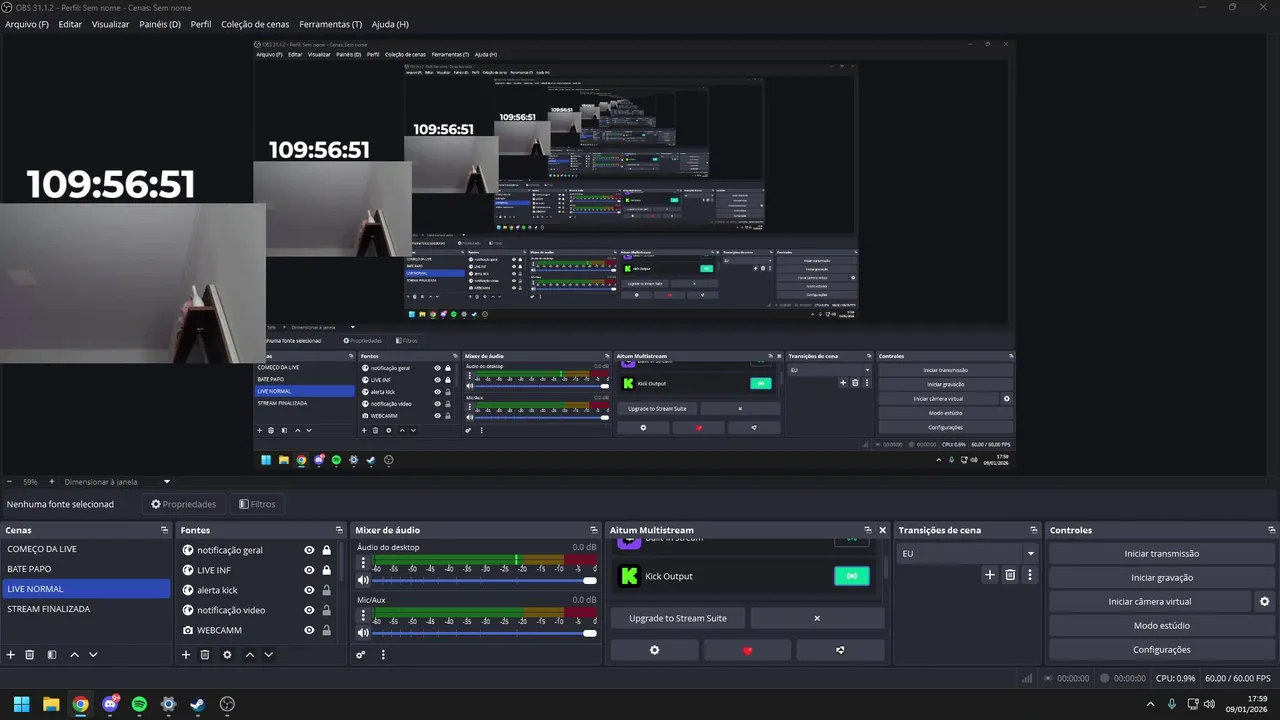Undock the Fontes panel
Image resolution: width=1280 pixels, height=720 pixels.
click(x=339, y=530)
